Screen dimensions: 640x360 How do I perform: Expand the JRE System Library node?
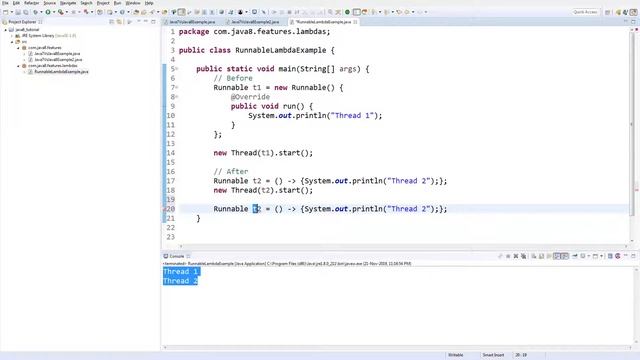coord(12,36)
